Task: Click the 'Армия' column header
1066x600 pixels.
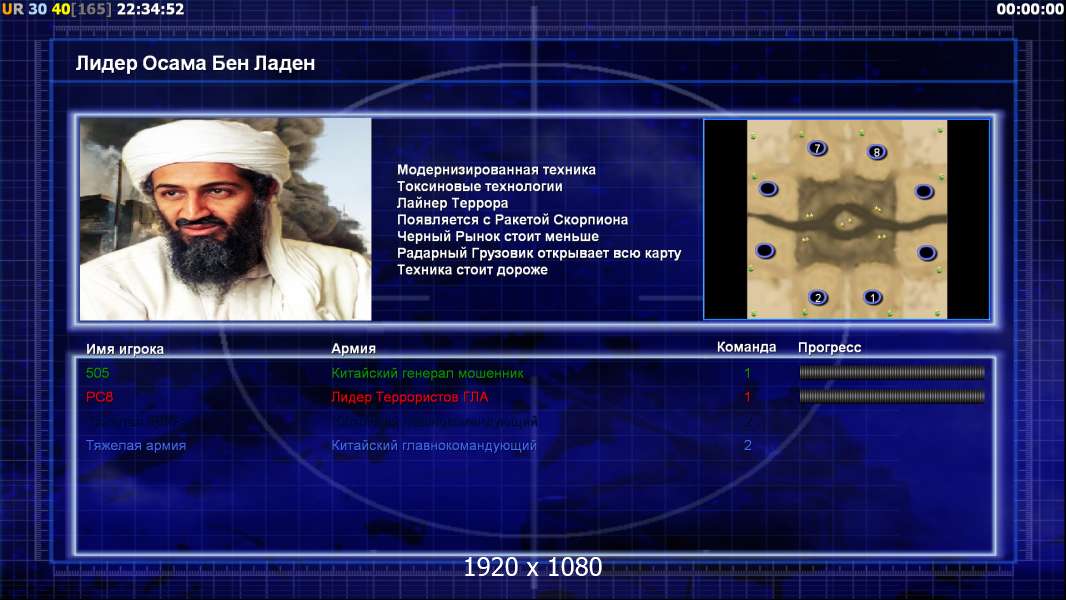Action: point(354,348)
